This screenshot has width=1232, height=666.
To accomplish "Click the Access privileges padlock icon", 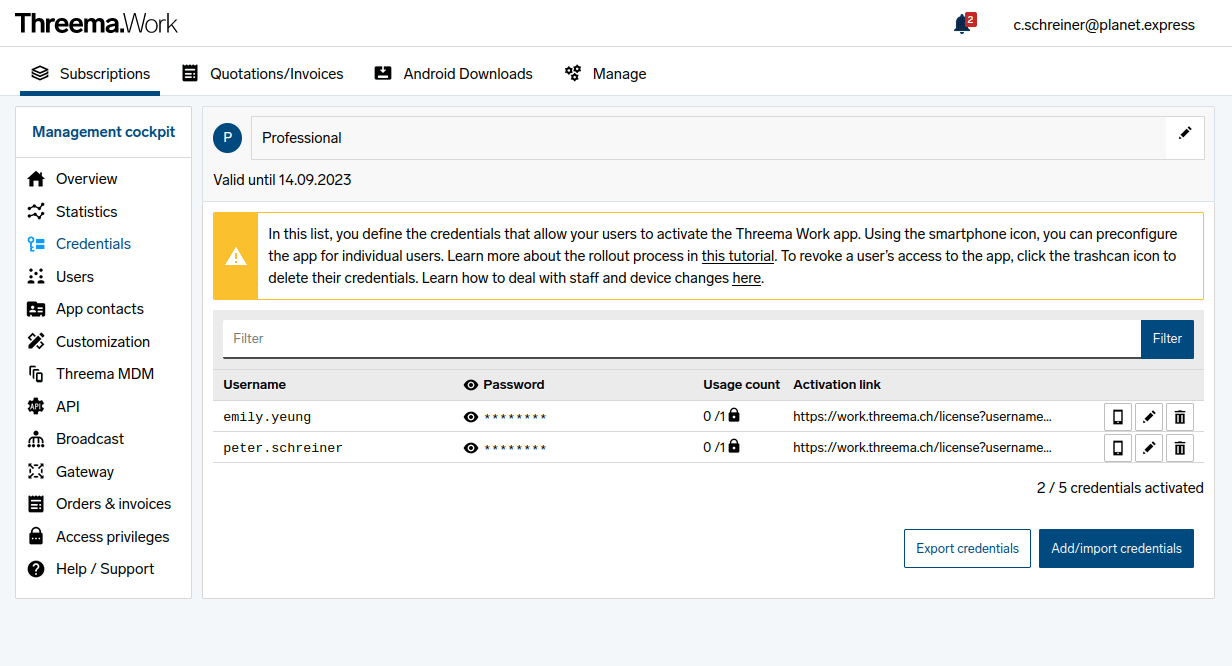I will (x=36, y=537).
